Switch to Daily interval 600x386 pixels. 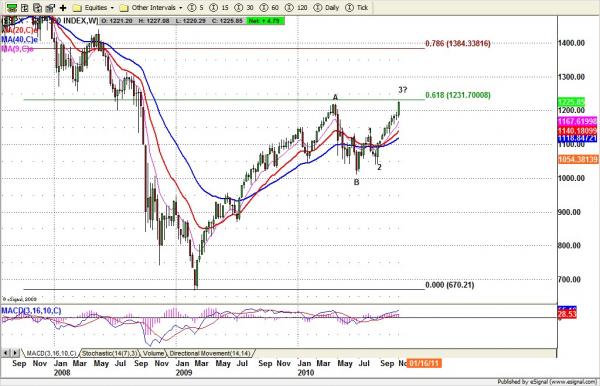(326, 8)
